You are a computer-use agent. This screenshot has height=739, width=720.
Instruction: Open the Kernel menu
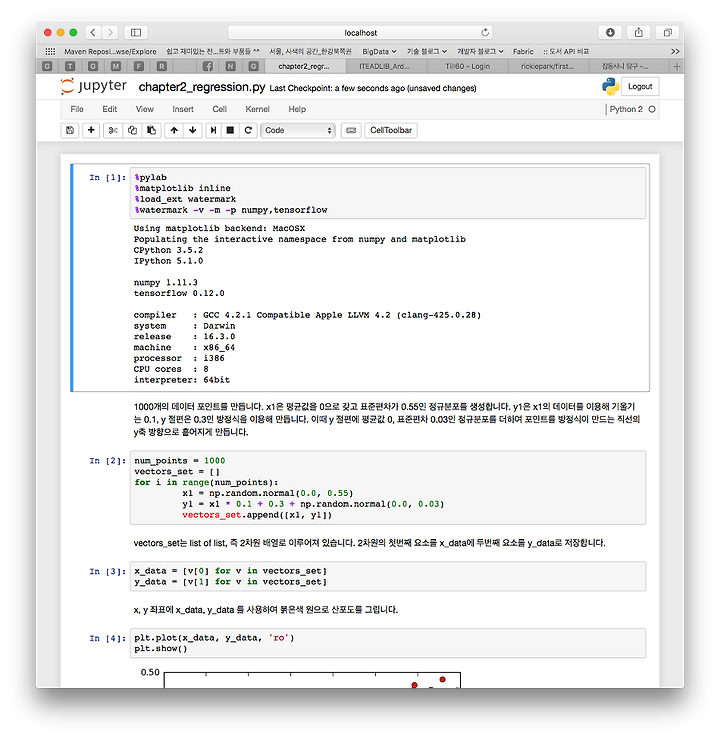coord(257,109)
